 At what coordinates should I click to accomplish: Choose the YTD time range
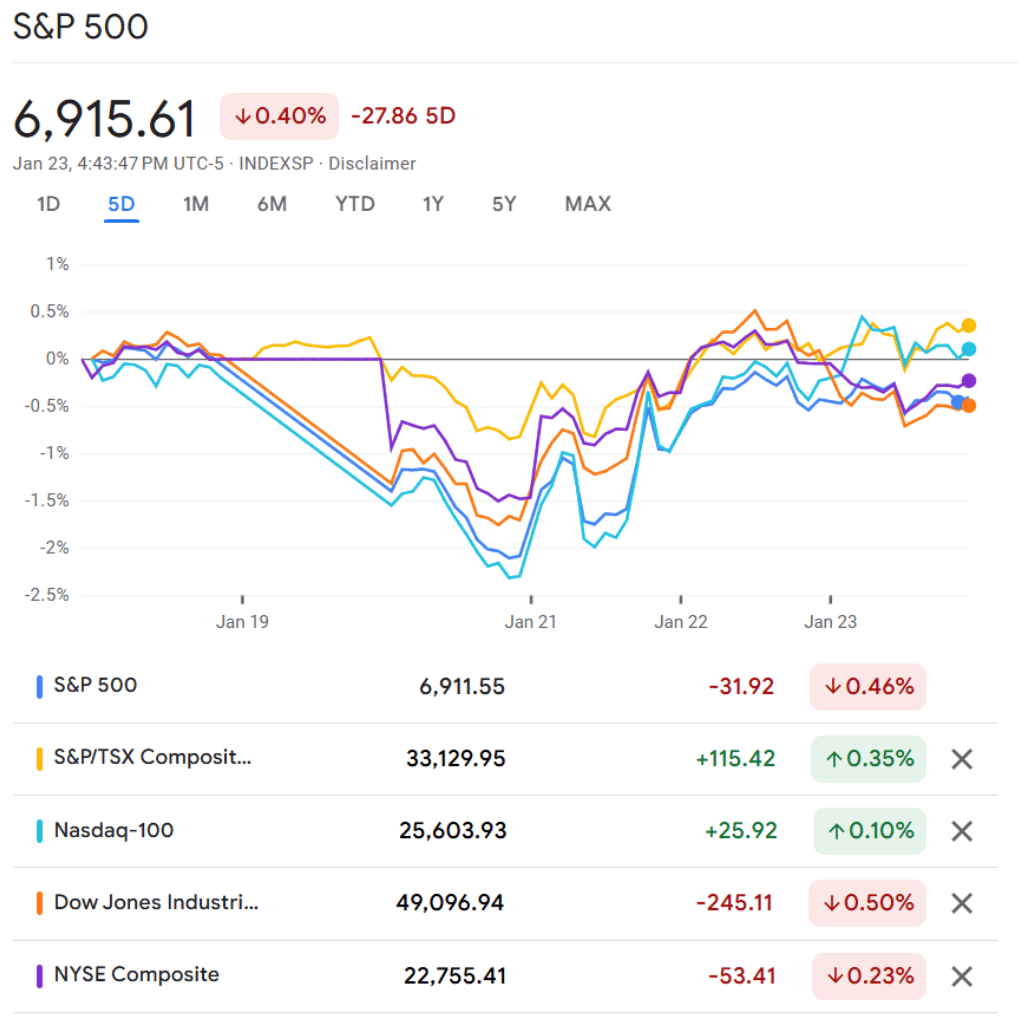(x=355, y=204)
